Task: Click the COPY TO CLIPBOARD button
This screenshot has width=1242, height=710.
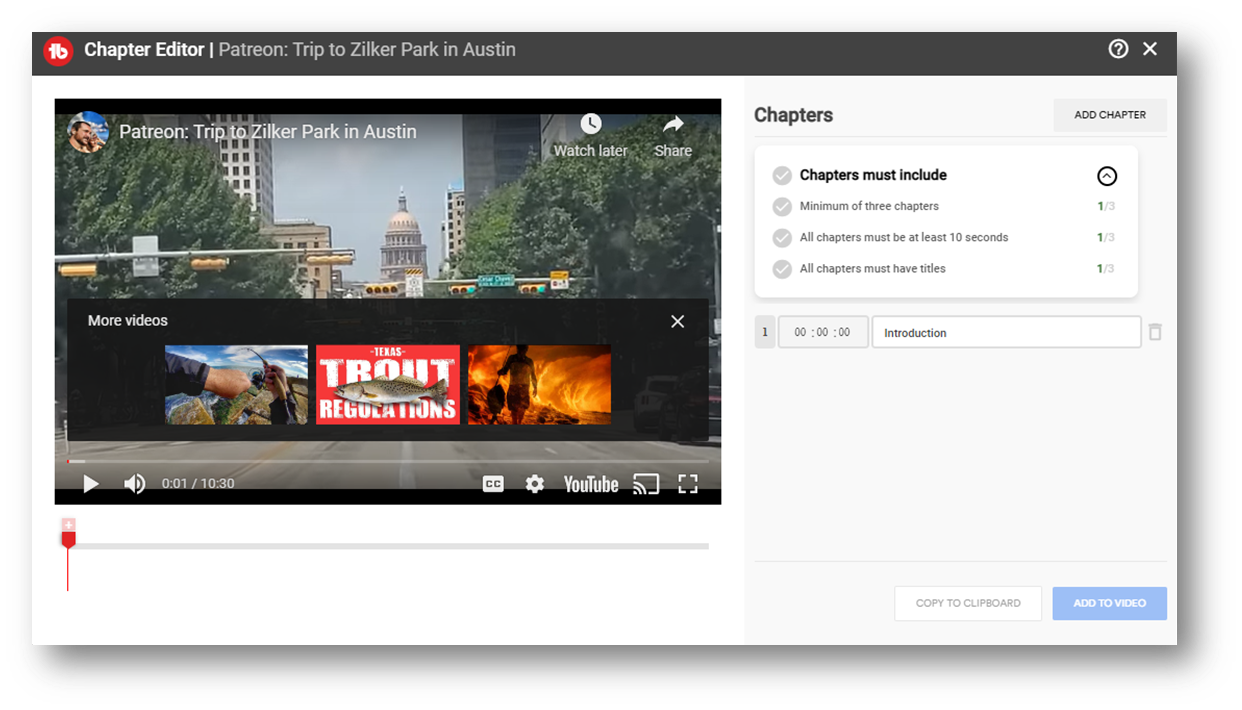Action: (968, 603)
